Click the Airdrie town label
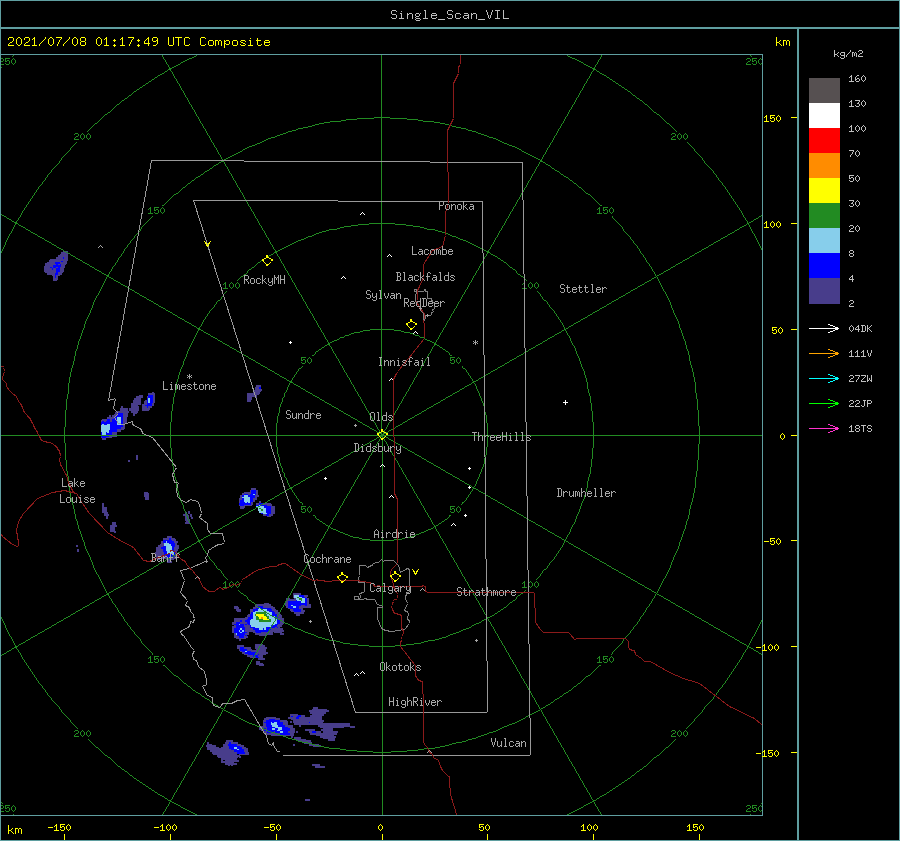The image size is (900, 841). [x=394, y=534]
